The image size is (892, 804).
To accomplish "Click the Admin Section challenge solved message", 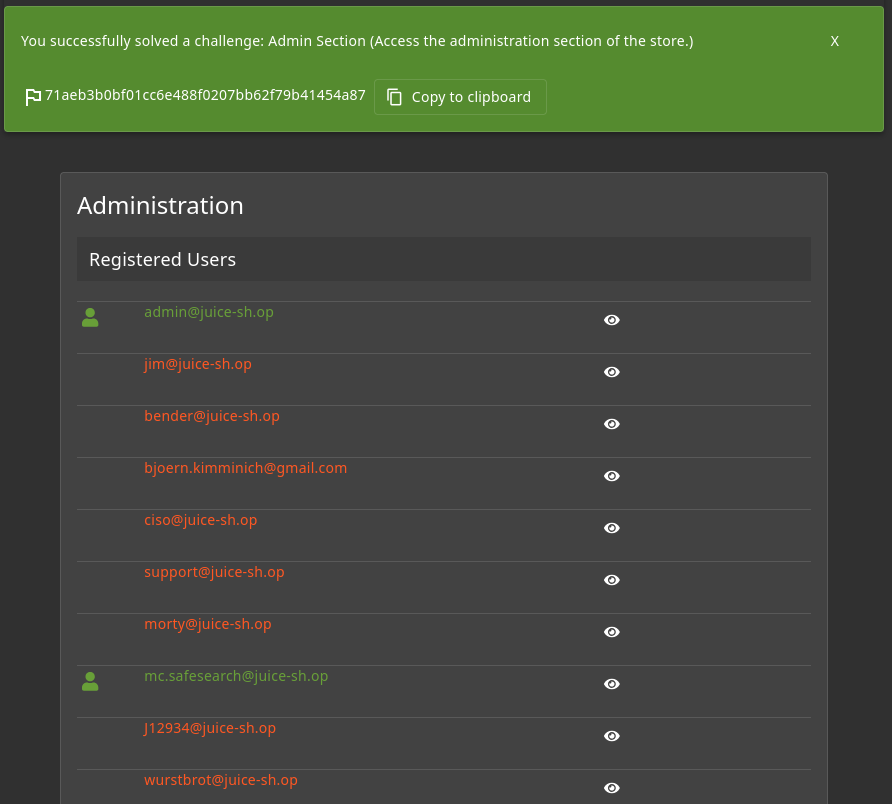I will pos(357,41).
